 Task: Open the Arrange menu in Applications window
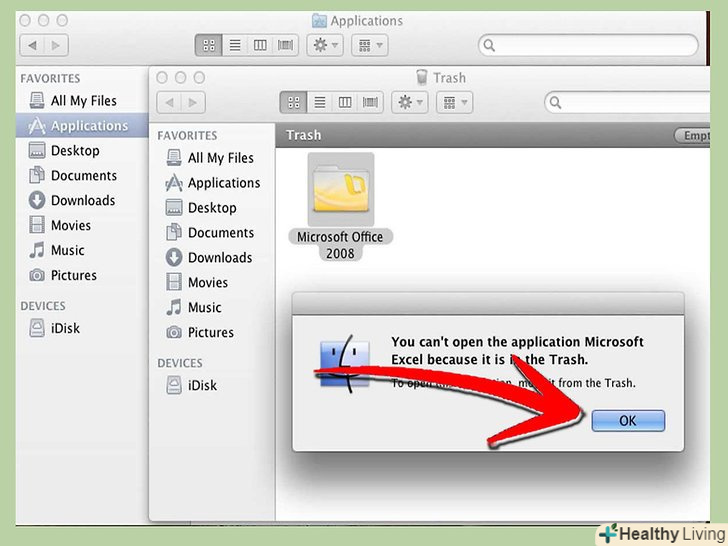click(370, 45)
